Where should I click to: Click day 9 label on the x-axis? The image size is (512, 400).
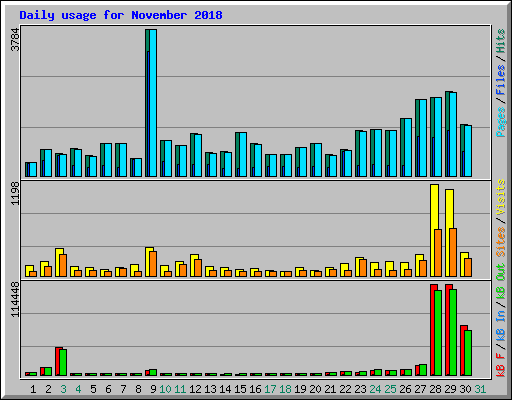click(x=153, y=389)
